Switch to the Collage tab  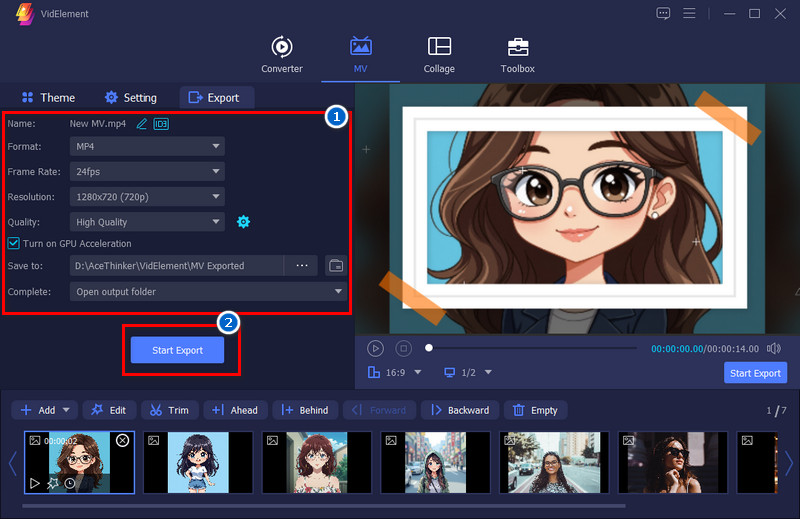pyautogui.click(x=439, y=55)
